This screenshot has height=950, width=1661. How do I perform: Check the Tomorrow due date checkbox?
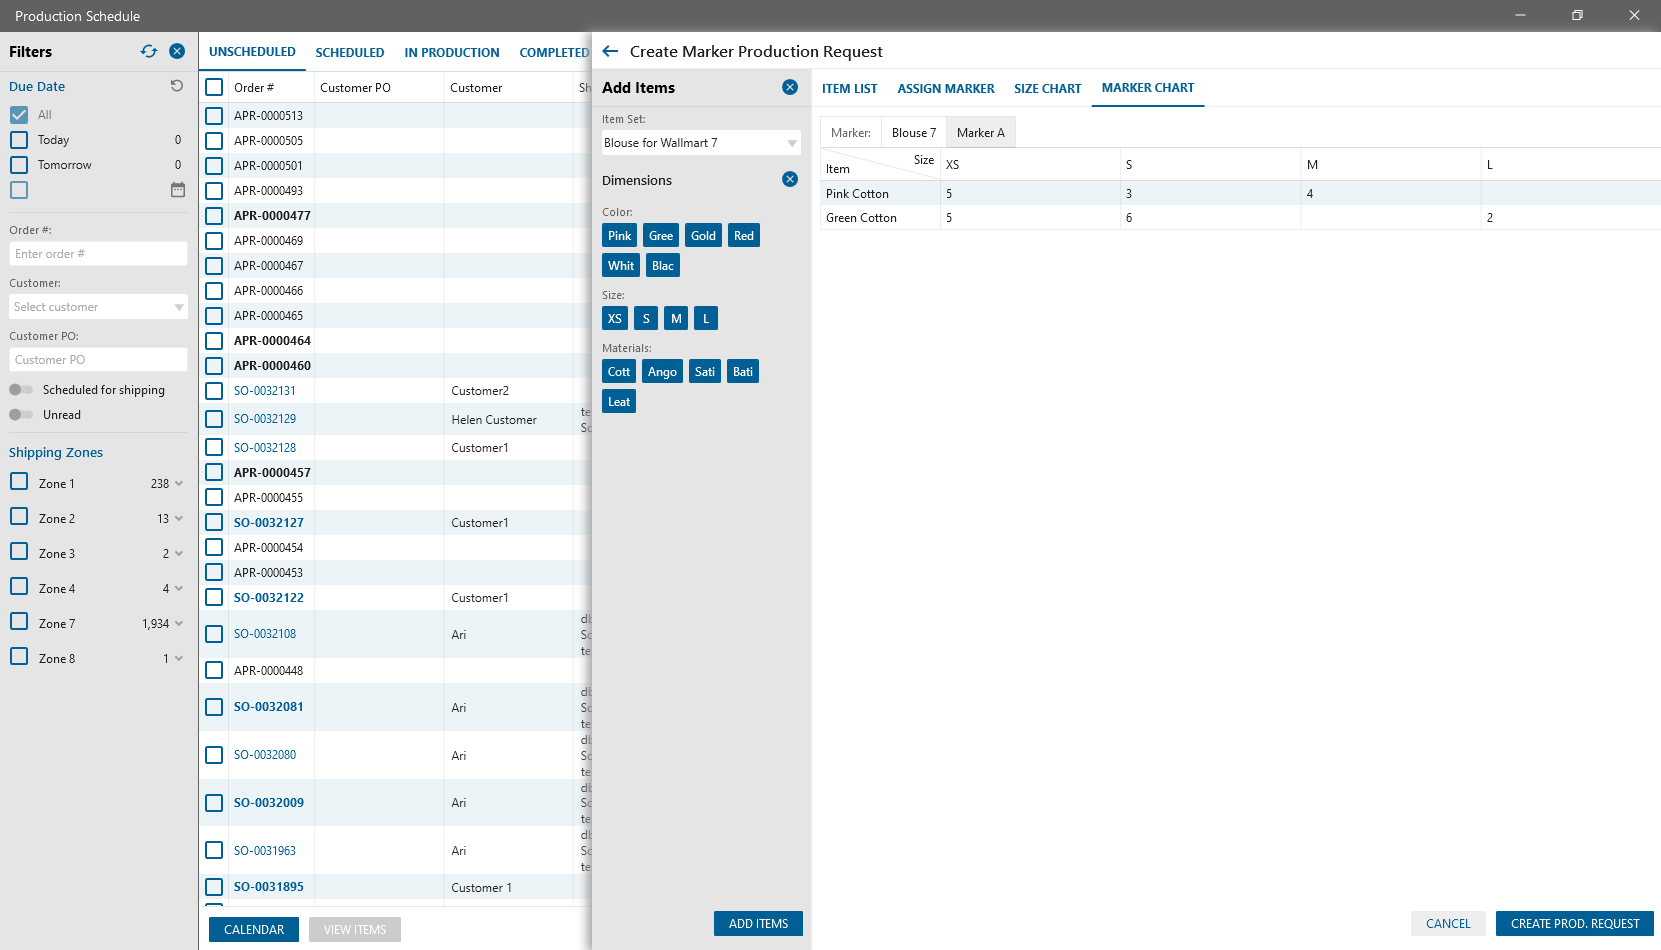[x=19, y=165]
